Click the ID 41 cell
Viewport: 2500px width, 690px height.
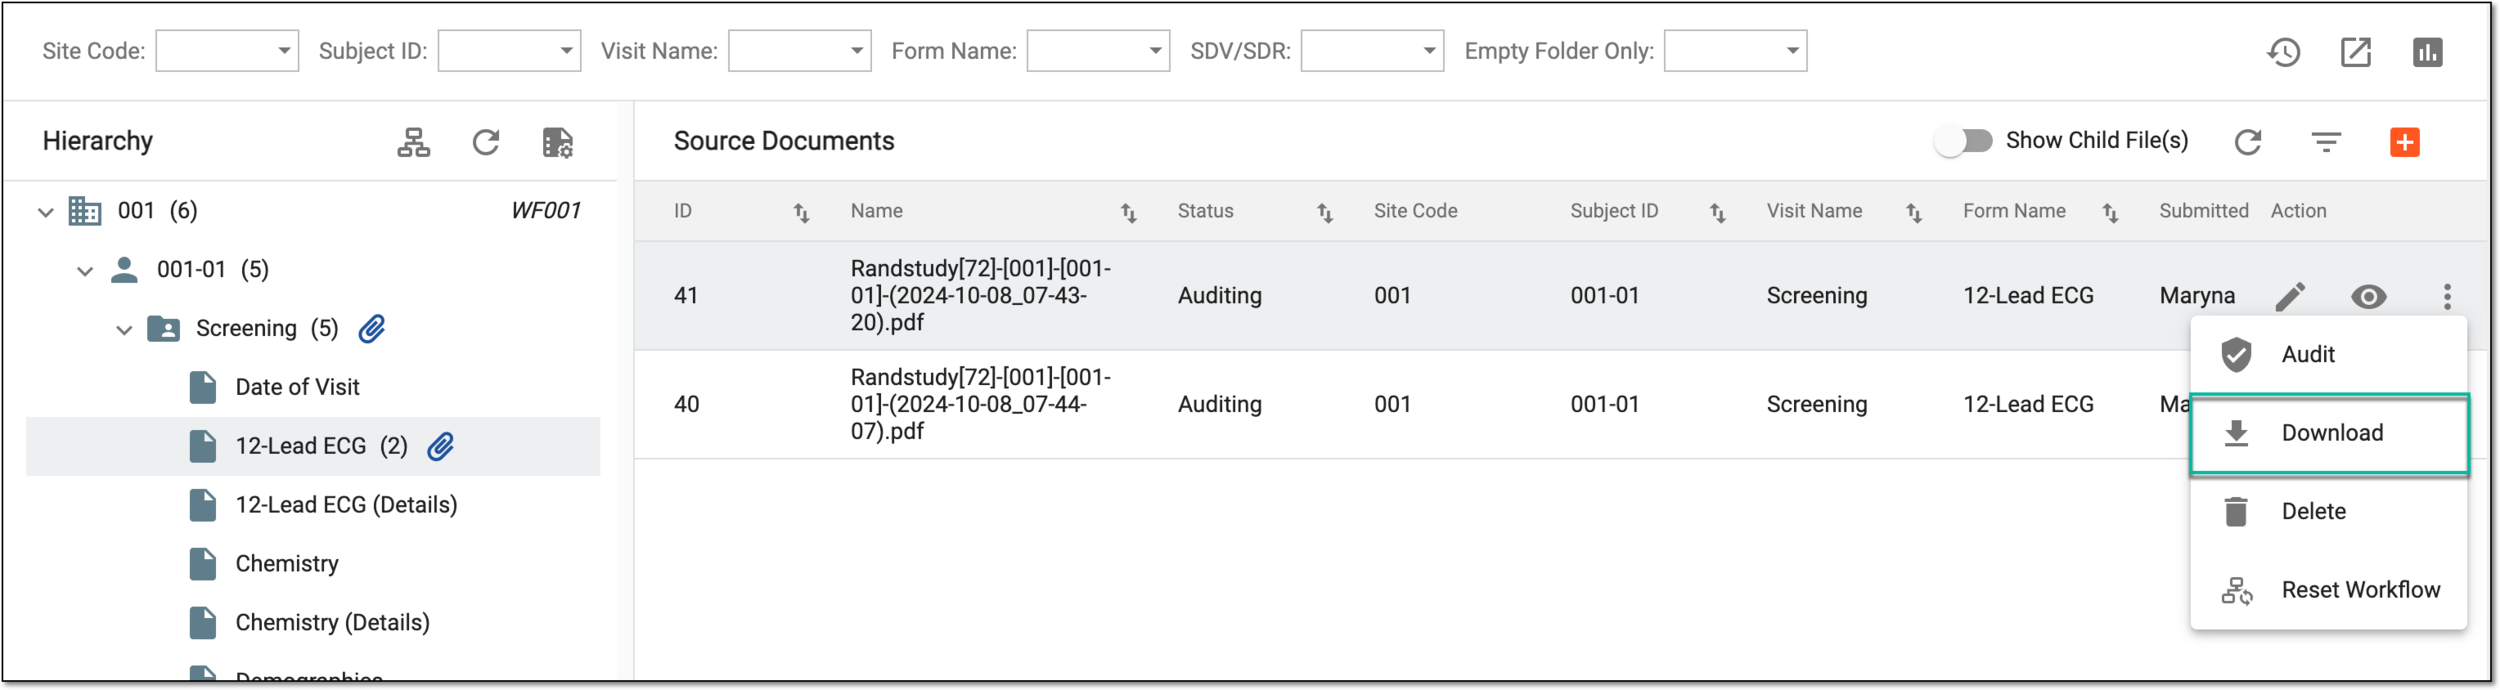[x=685, y=296]
